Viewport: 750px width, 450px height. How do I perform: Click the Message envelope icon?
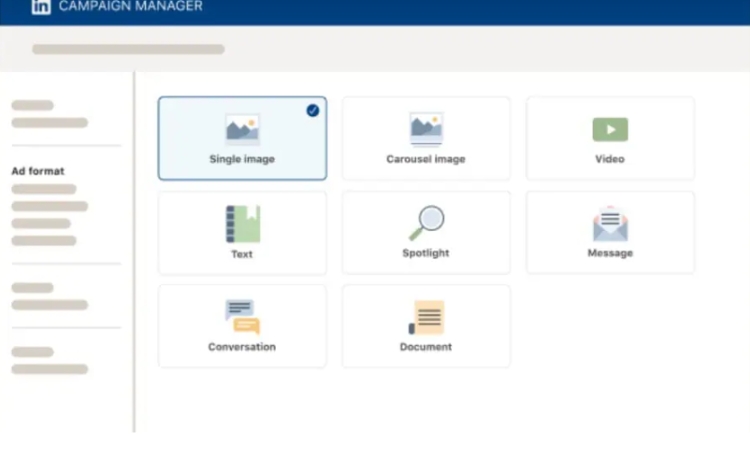pyautogui.click(x=610, y=224)
